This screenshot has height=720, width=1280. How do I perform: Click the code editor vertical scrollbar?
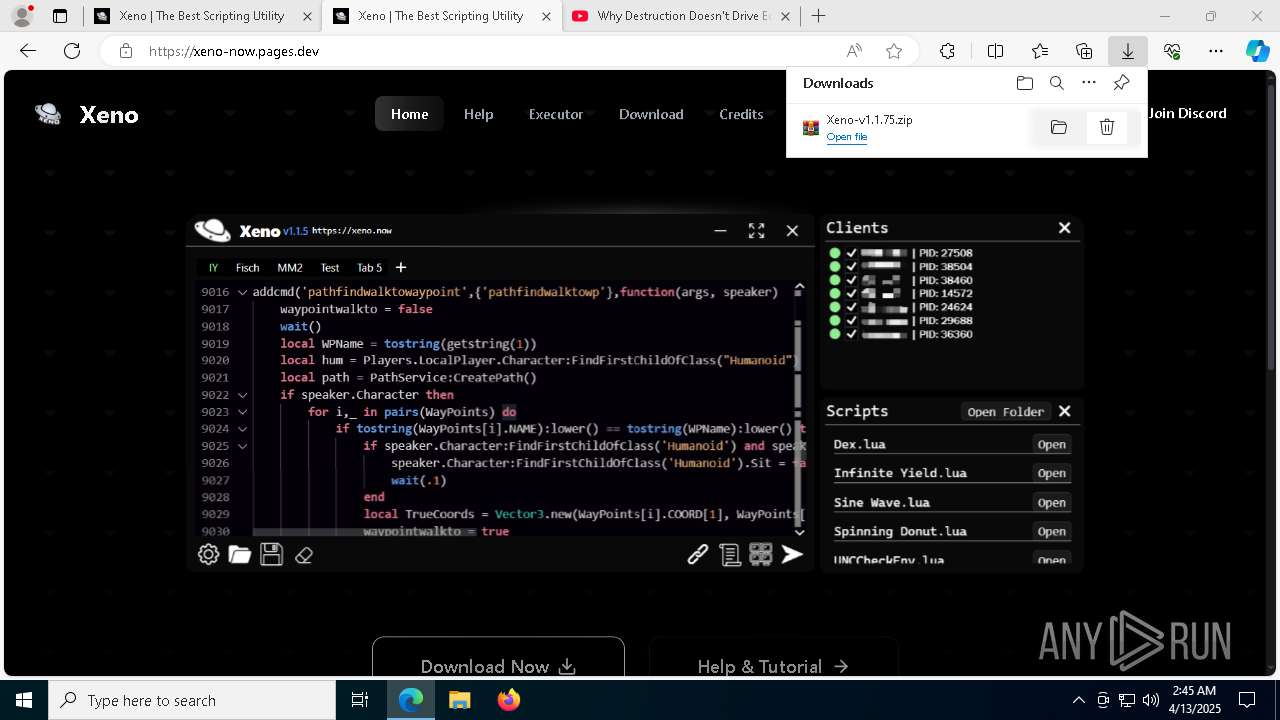click(x=798, y=410)
